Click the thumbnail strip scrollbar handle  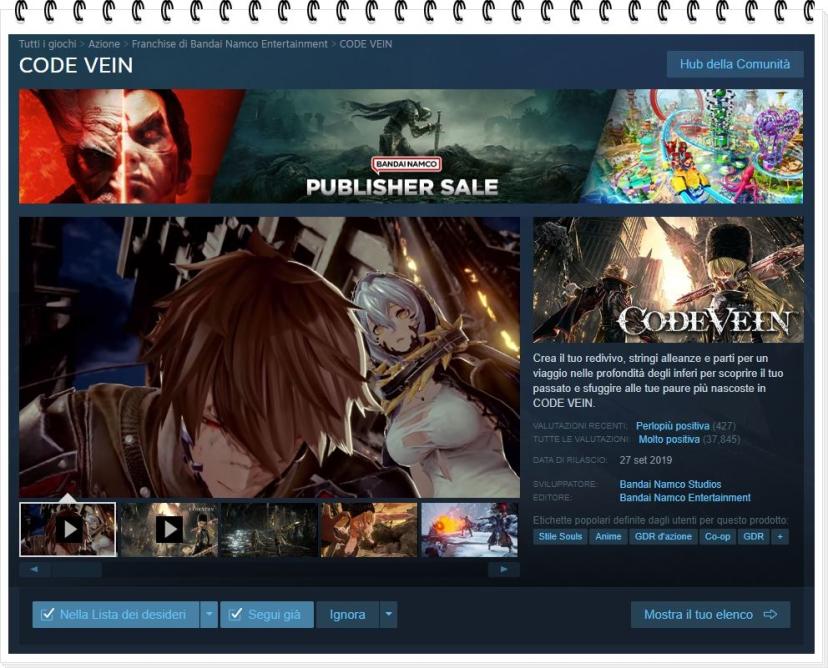point(77,570)
